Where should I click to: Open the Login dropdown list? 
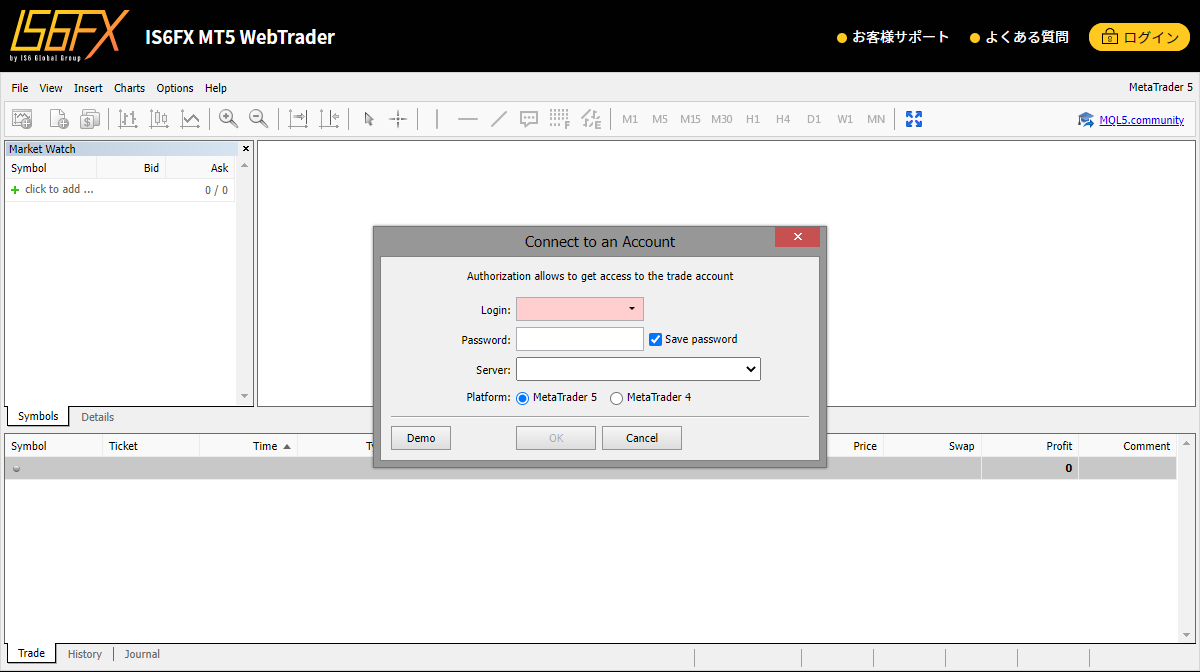(x=631, y=309)
